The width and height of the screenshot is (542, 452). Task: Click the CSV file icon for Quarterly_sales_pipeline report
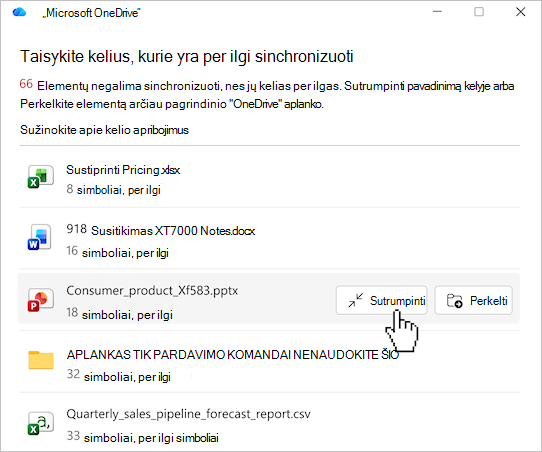click(40, 423)
